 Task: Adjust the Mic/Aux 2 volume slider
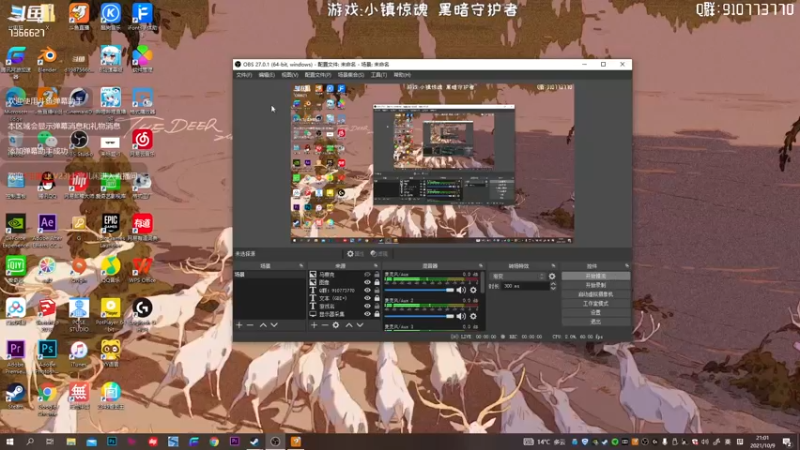(419, 316)
